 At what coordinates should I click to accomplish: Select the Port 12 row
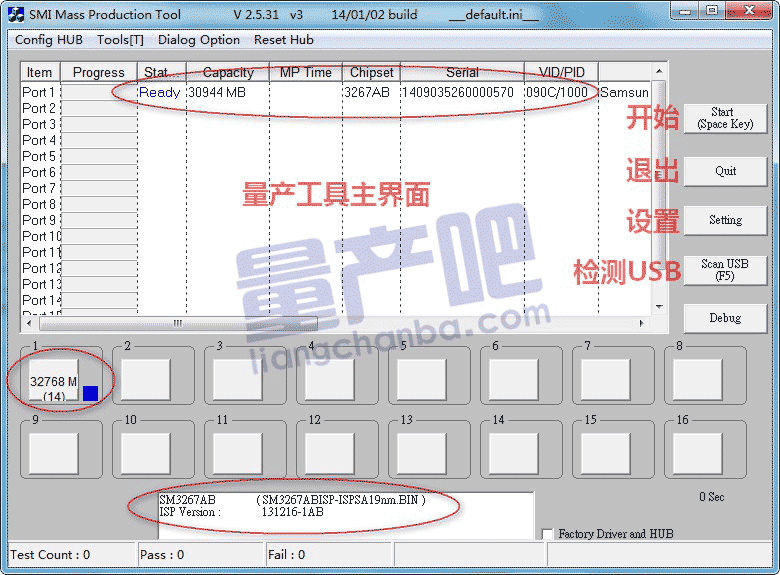[x=42, y=269]
